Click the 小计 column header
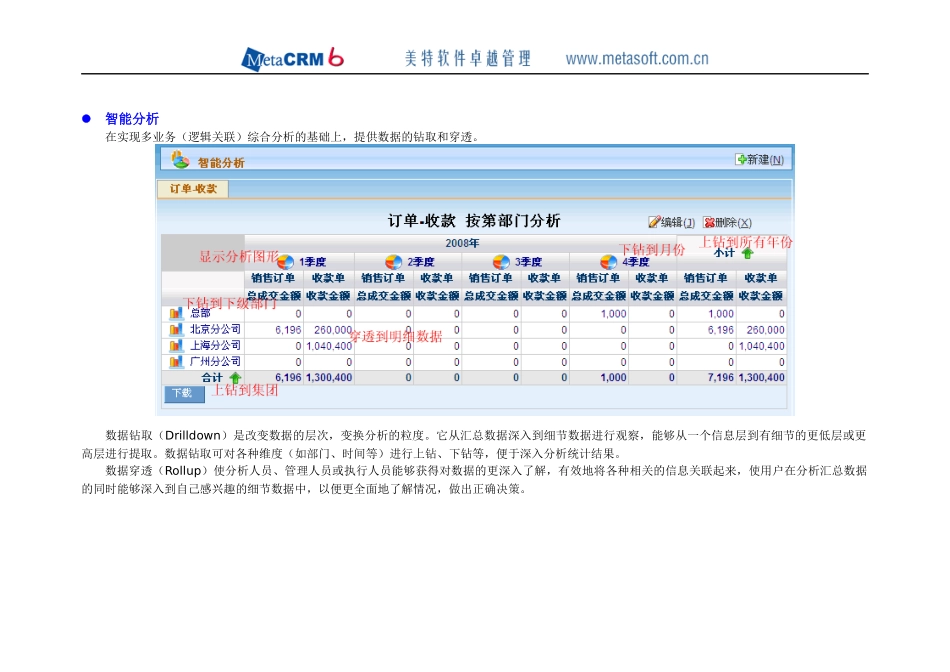Image resolution: width=950 pixels, height=672 pixels. [x=724, y=253]
